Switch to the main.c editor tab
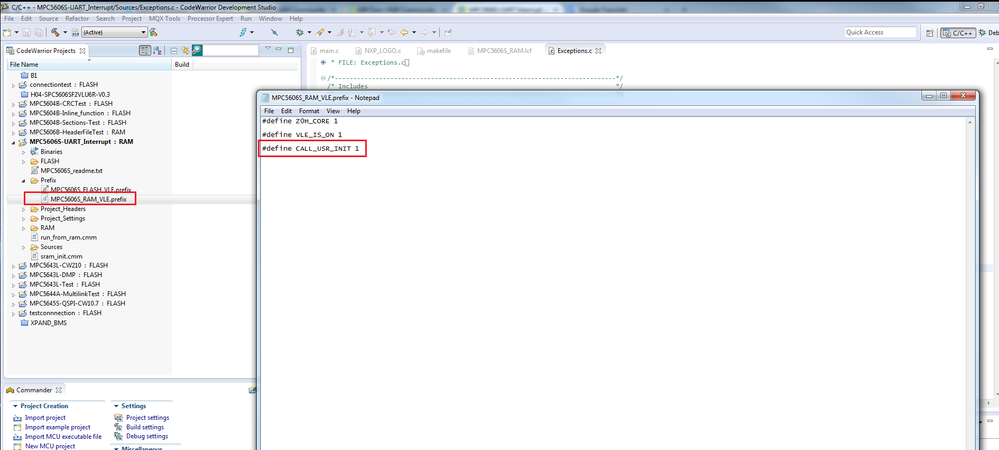The width and height of the screenshot is (999, 450). tap(324, 50)
